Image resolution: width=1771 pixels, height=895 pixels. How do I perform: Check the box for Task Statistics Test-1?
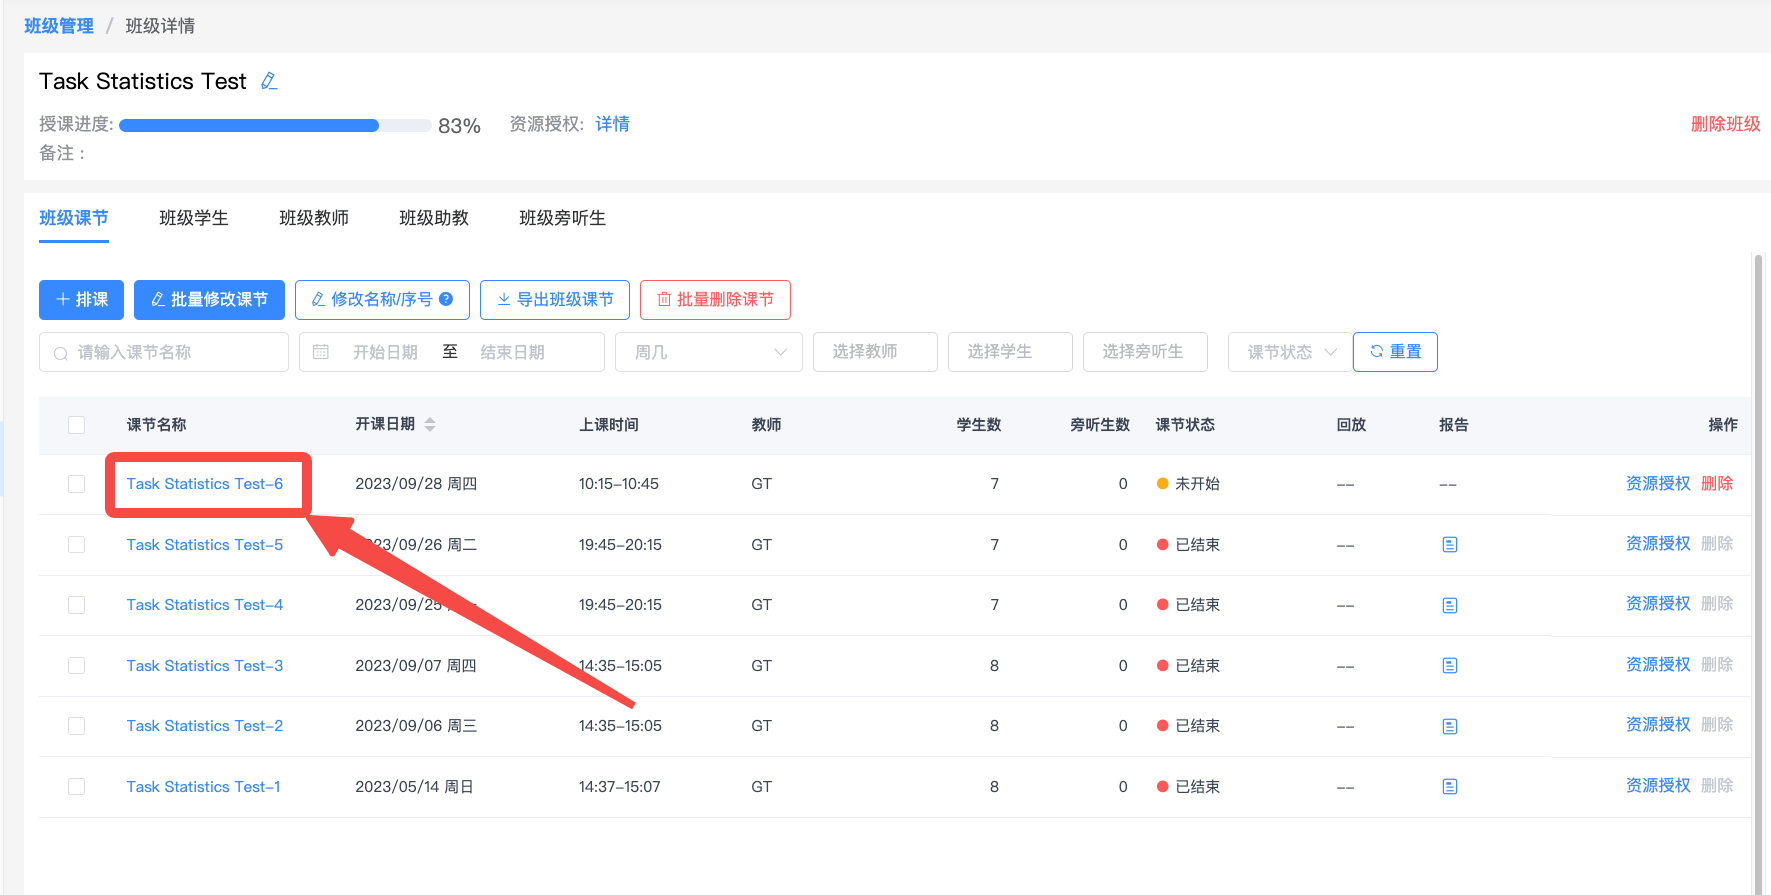pyautogui.click(x=76, y=787)
